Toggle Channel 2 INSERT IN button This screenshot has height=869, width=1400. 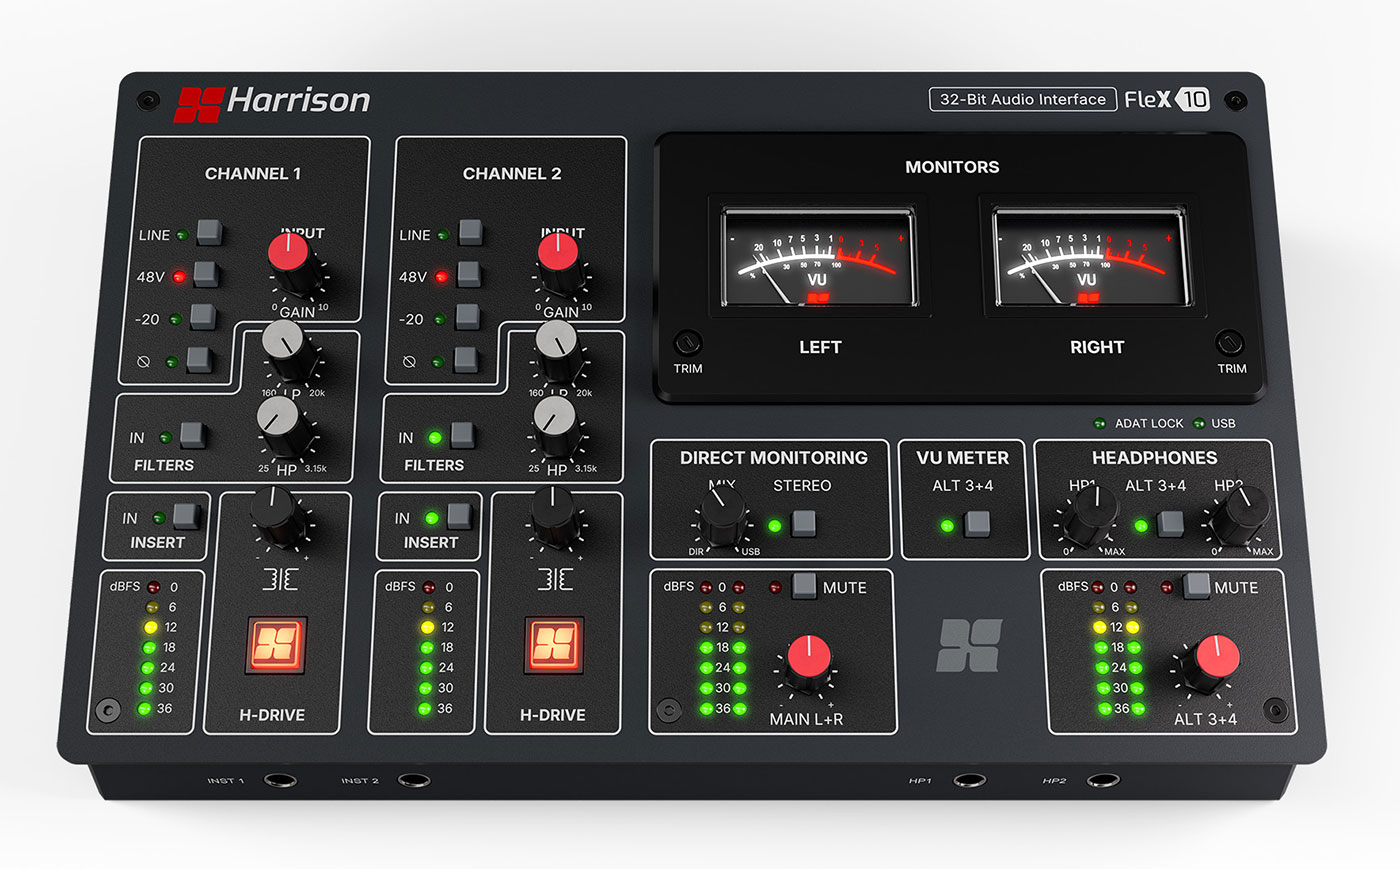tap(459, 516)
